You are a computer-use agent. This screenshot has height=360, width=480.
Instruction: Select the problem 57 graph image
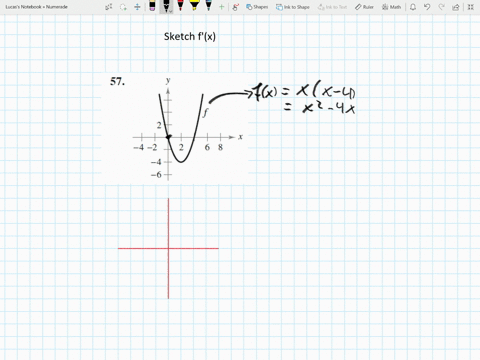175,128
